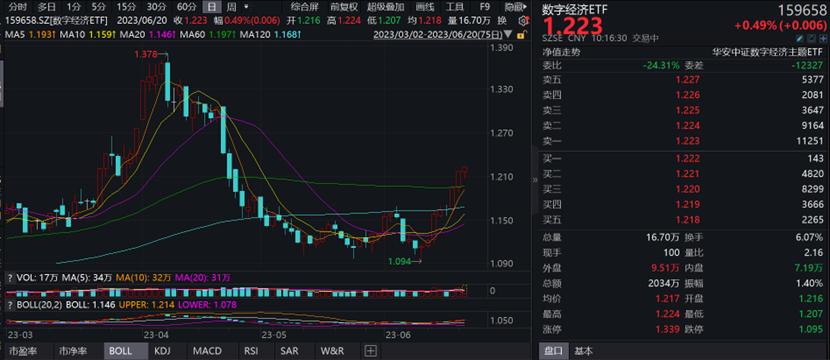Click 净值走势 NAV trend link
The height and width of the screenshot is (360, 830).
point(561,52)
